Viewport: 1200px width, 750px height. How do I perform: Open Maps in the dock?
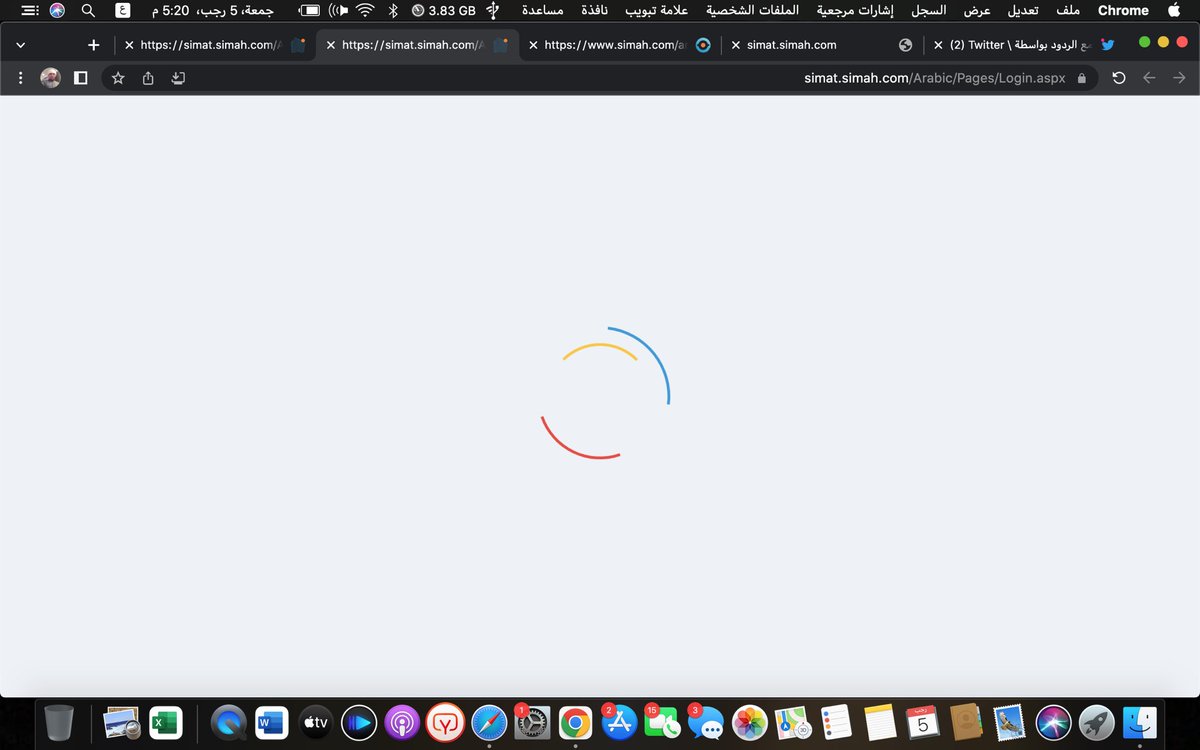(x=792, y=722)
